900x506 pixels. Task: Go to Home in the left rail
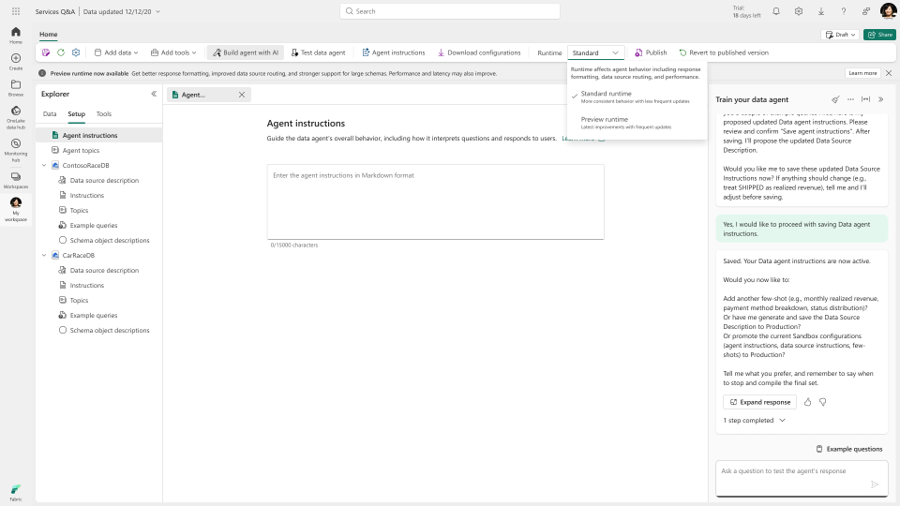[x=15, y=35]
